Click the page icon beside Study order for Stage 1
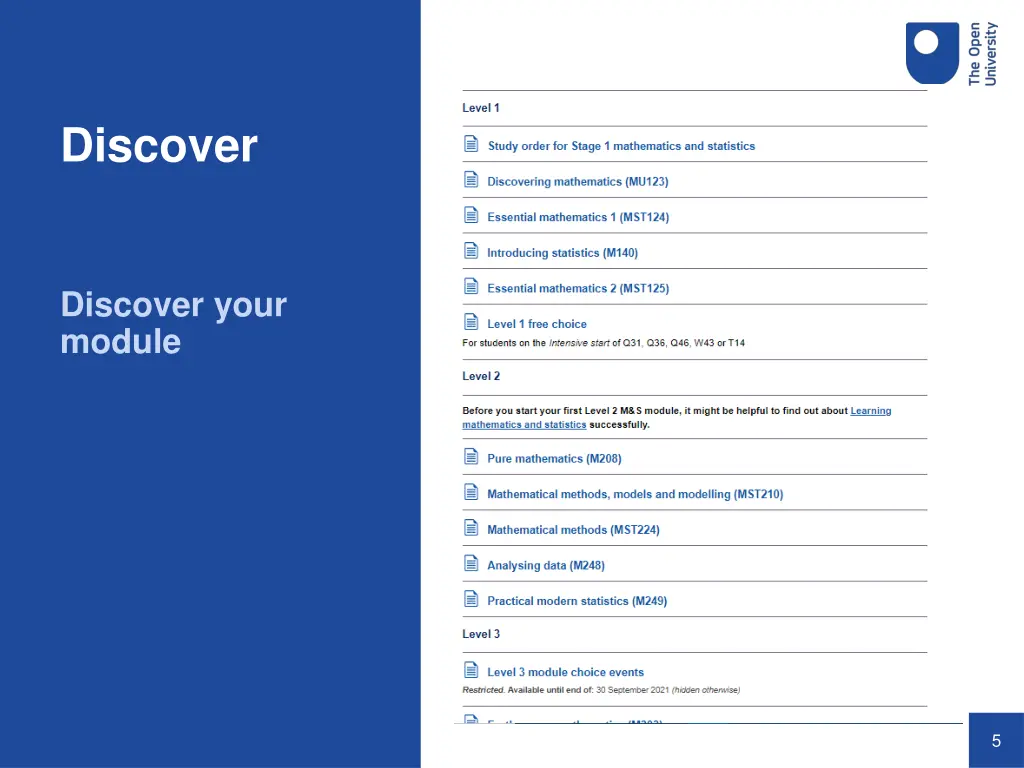 [x=471, y=144]
